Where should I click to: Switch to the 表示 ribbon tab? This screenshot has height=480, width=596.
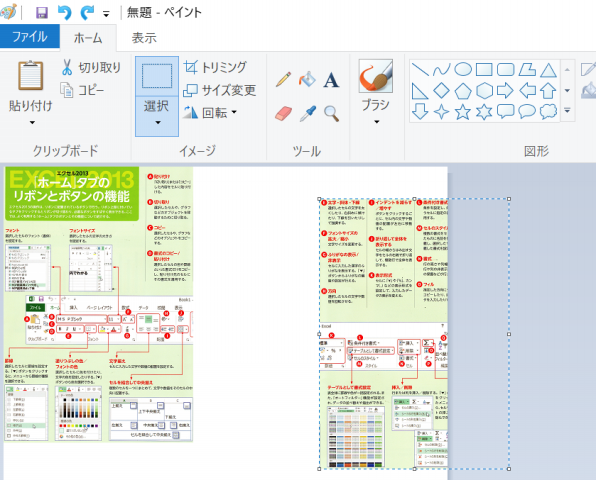pos(144,38)
